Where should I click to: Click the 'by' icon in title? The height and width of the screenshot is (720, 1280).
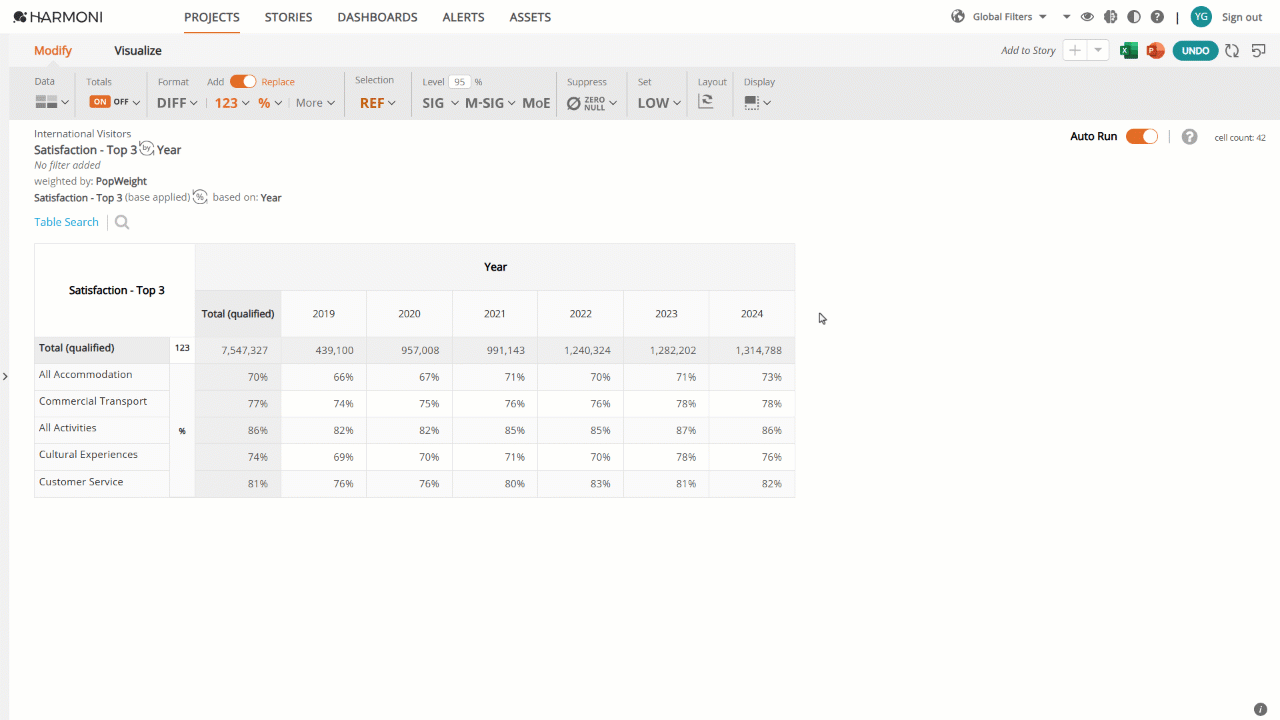coord(147,148)
